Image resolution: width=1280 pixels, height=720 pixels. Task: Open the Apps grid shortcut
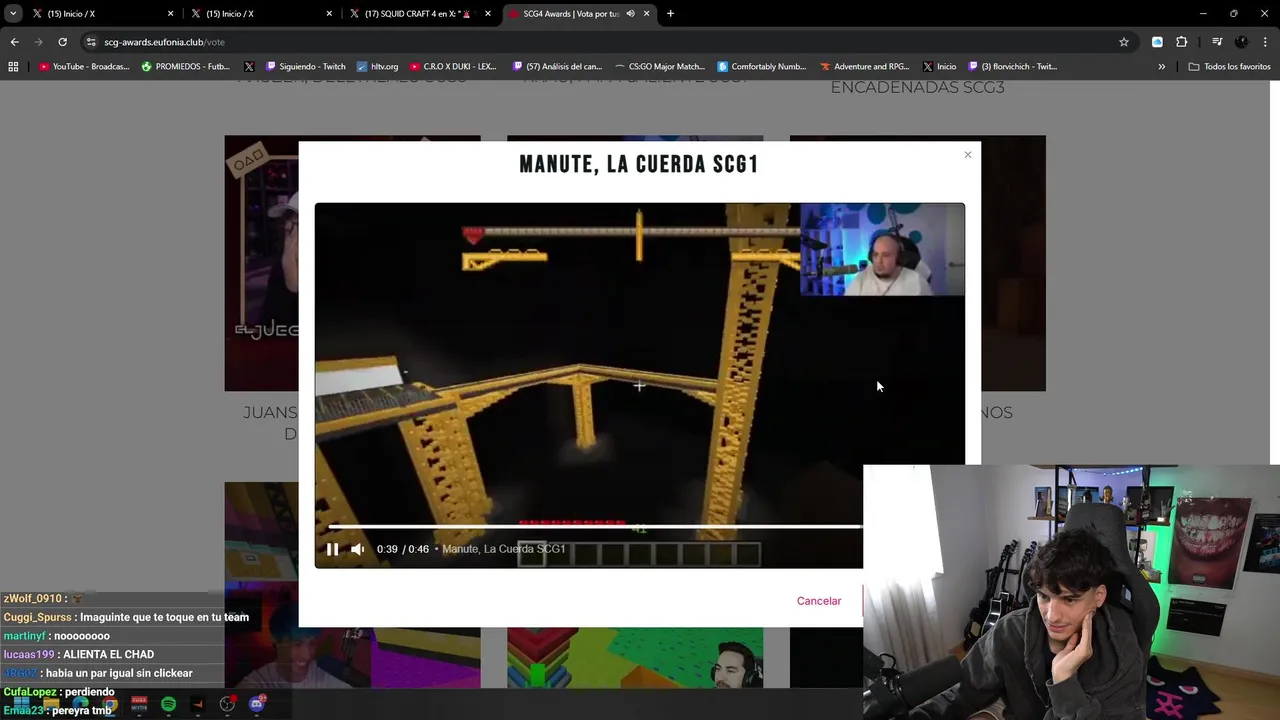[x=13, y=67]
